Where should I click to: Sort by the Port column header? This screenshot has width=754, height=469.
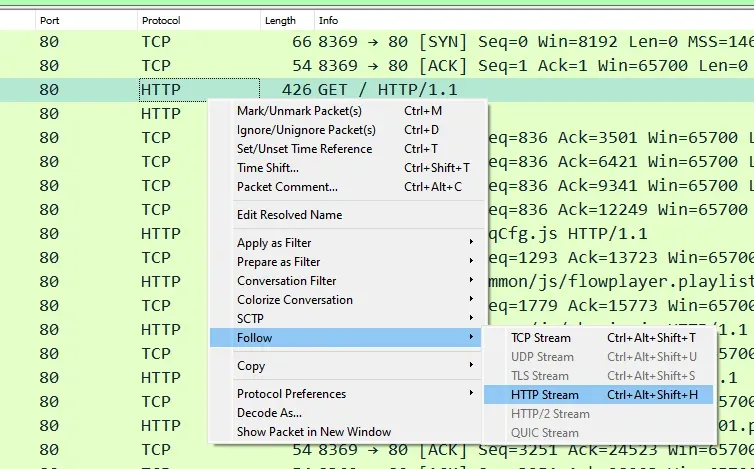pos(86,21)
